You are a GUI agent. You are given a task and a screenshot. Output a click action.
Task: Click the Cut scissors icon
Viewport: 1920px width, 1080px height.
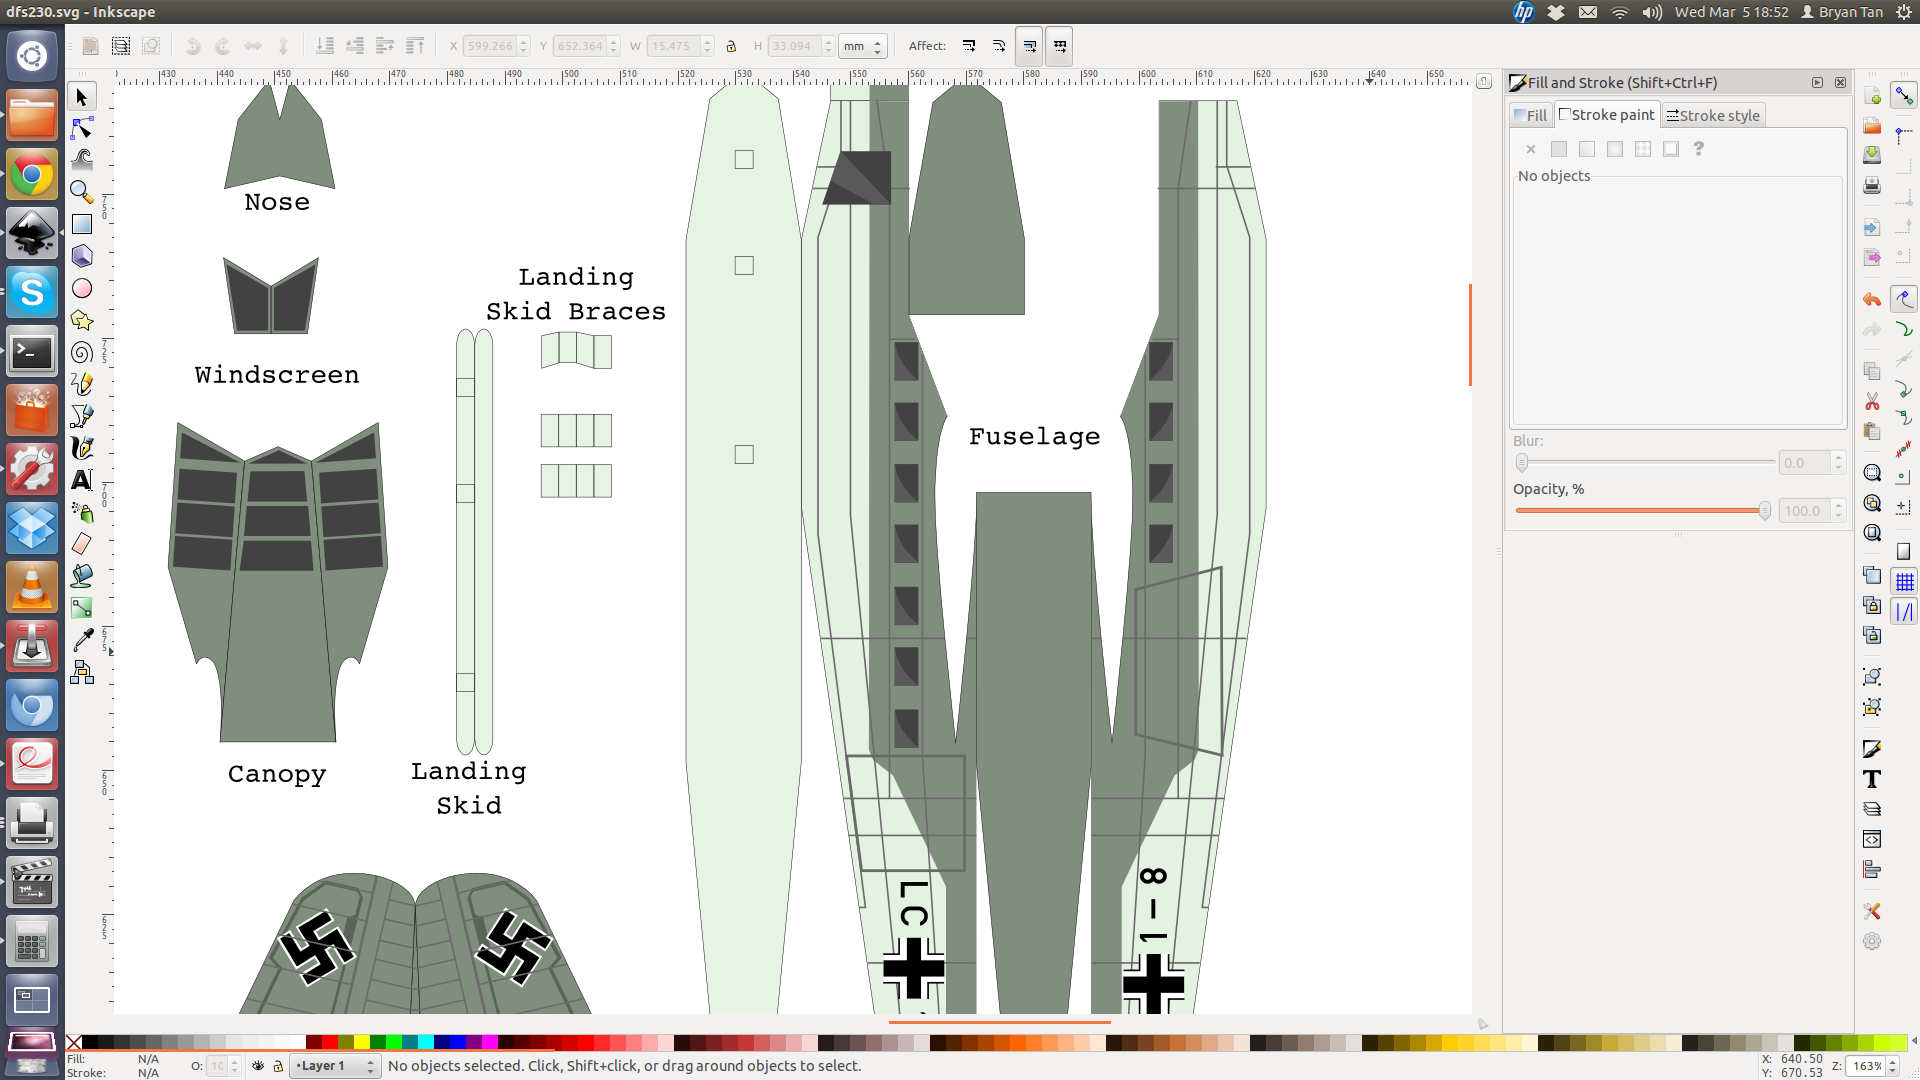(x=1872, y=401)
